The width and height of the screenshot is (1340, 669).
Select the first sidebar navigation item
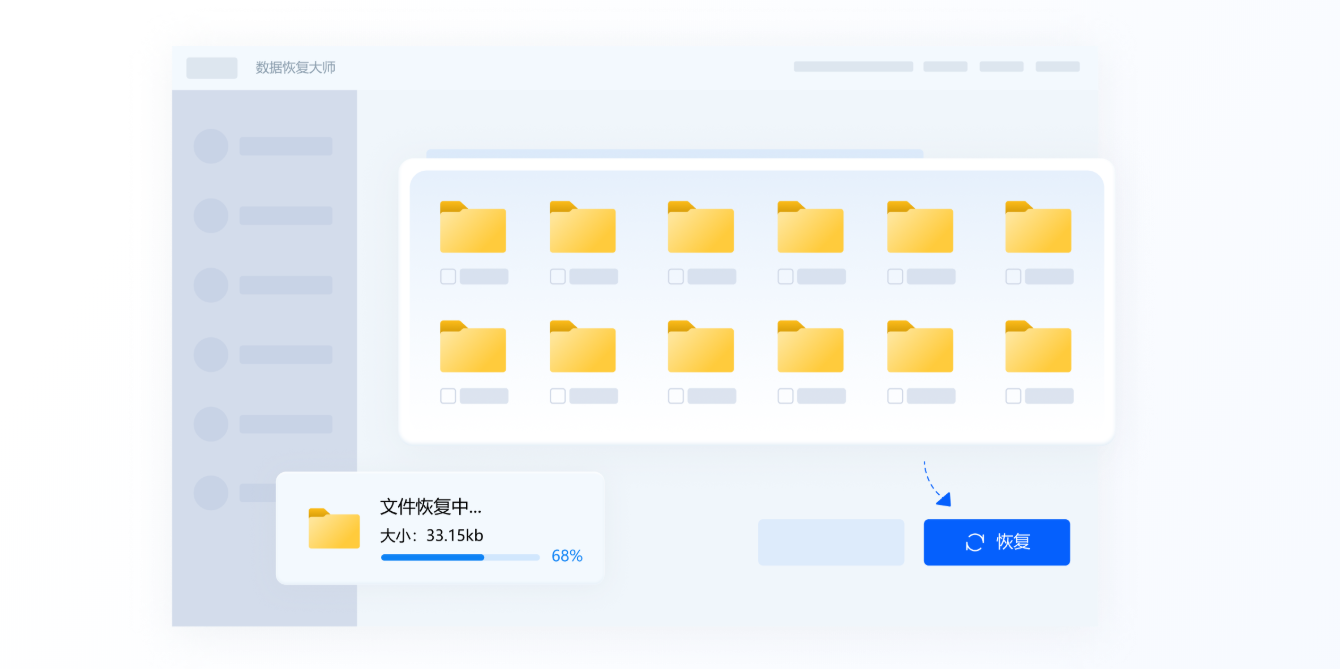coord(265,146)
